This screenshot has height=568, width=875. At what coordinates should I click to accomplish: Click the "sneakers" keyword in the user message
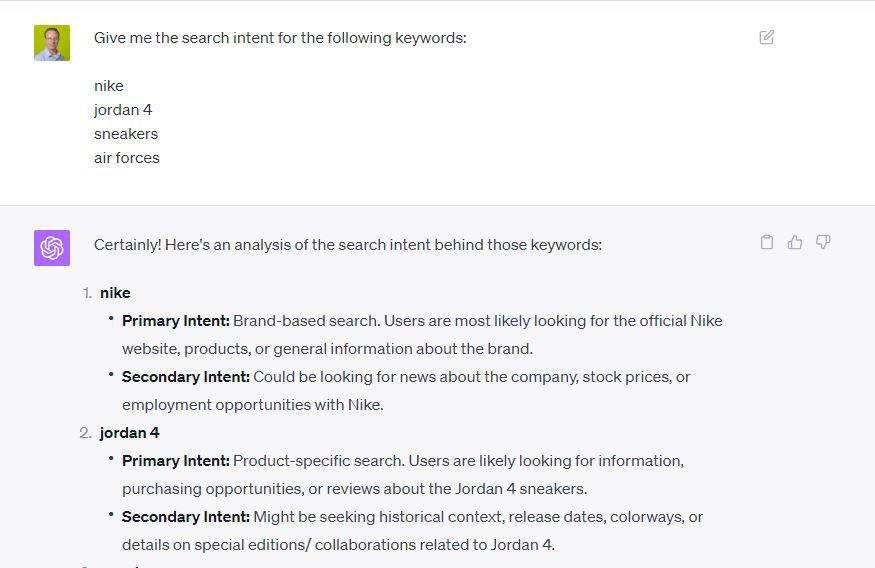[126, 134]
